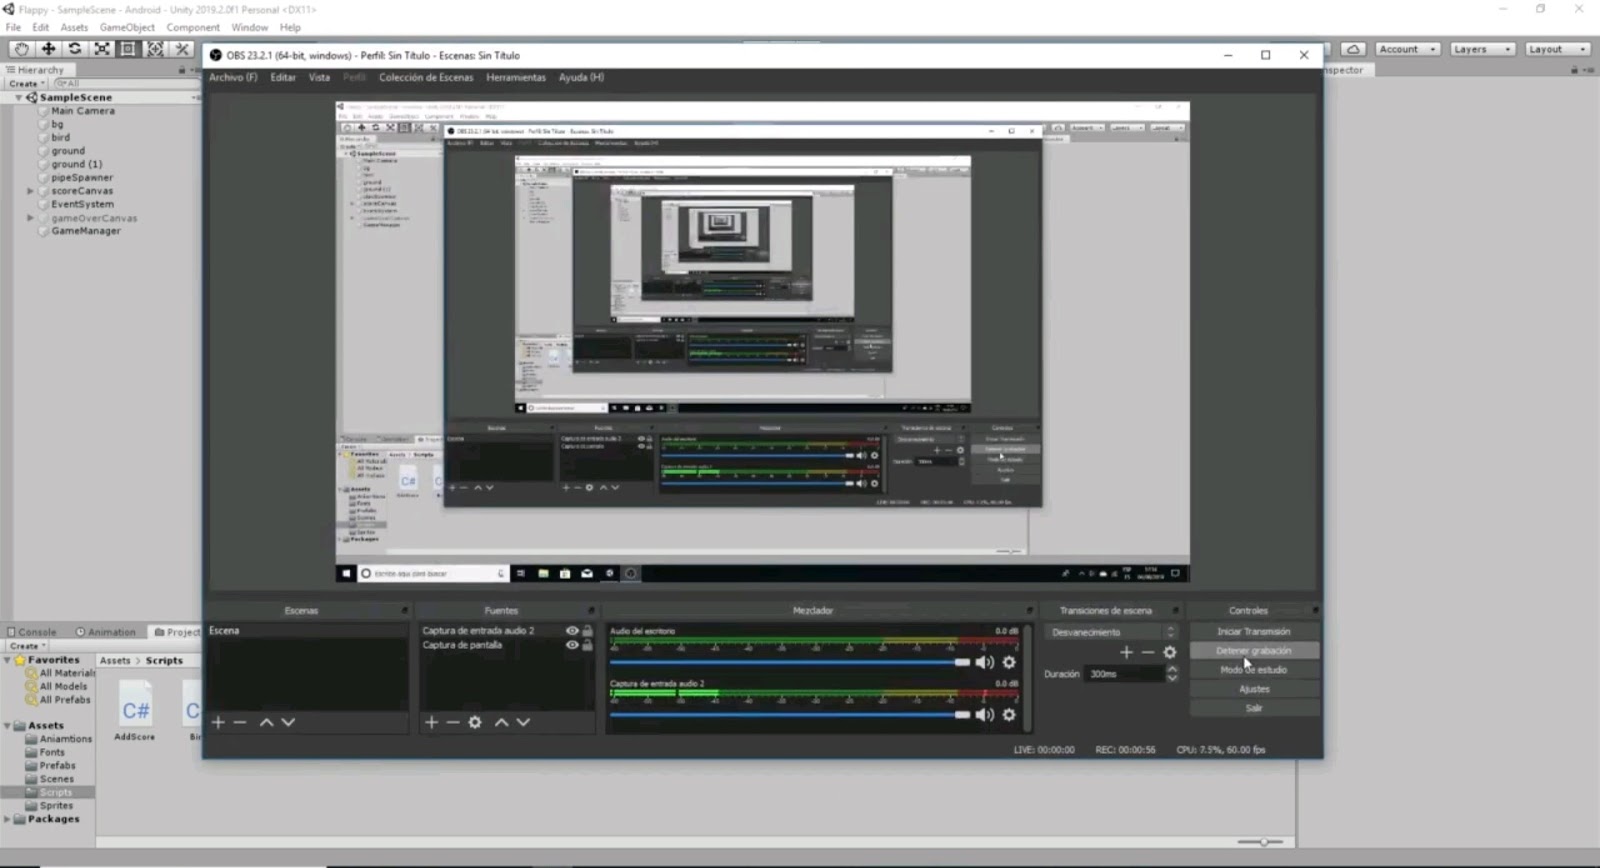The image size is (1600, 868).
Task: Open Create dropdown in Project panel
Action: pyautogui.click(x=27, y=646)
